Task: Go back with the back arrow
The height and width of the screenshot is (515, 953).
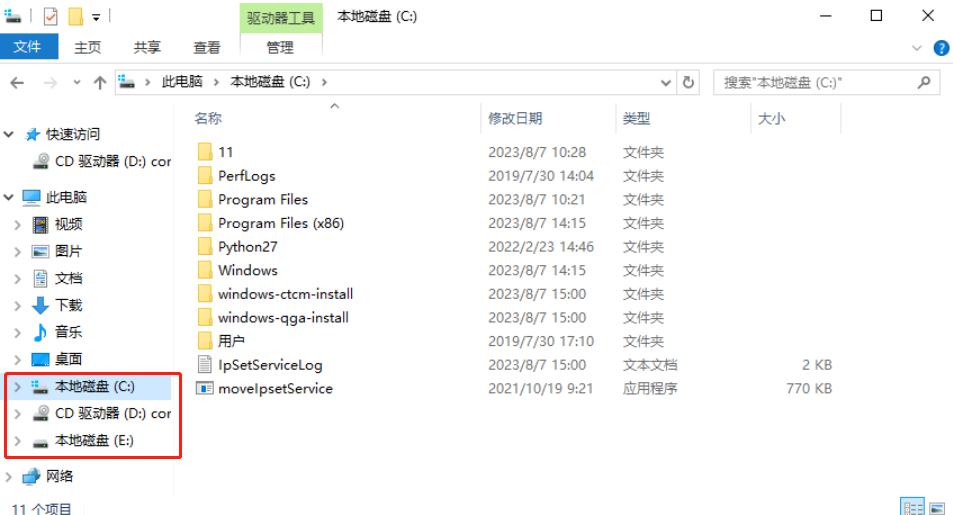Action: pos(17,83)
